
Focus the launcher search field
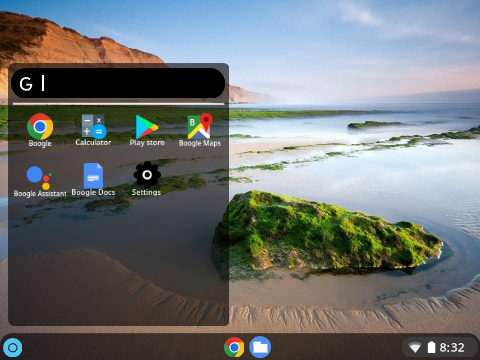point(118,83)
